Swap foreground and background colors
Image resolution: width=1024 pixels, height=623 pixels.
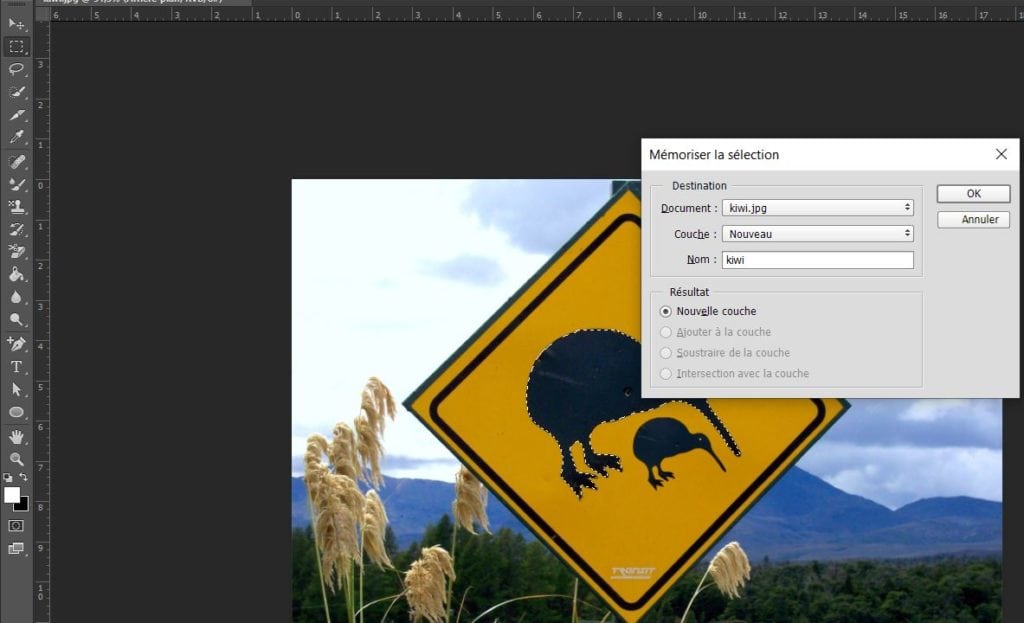pyautogui.click(x=23, y=477)
